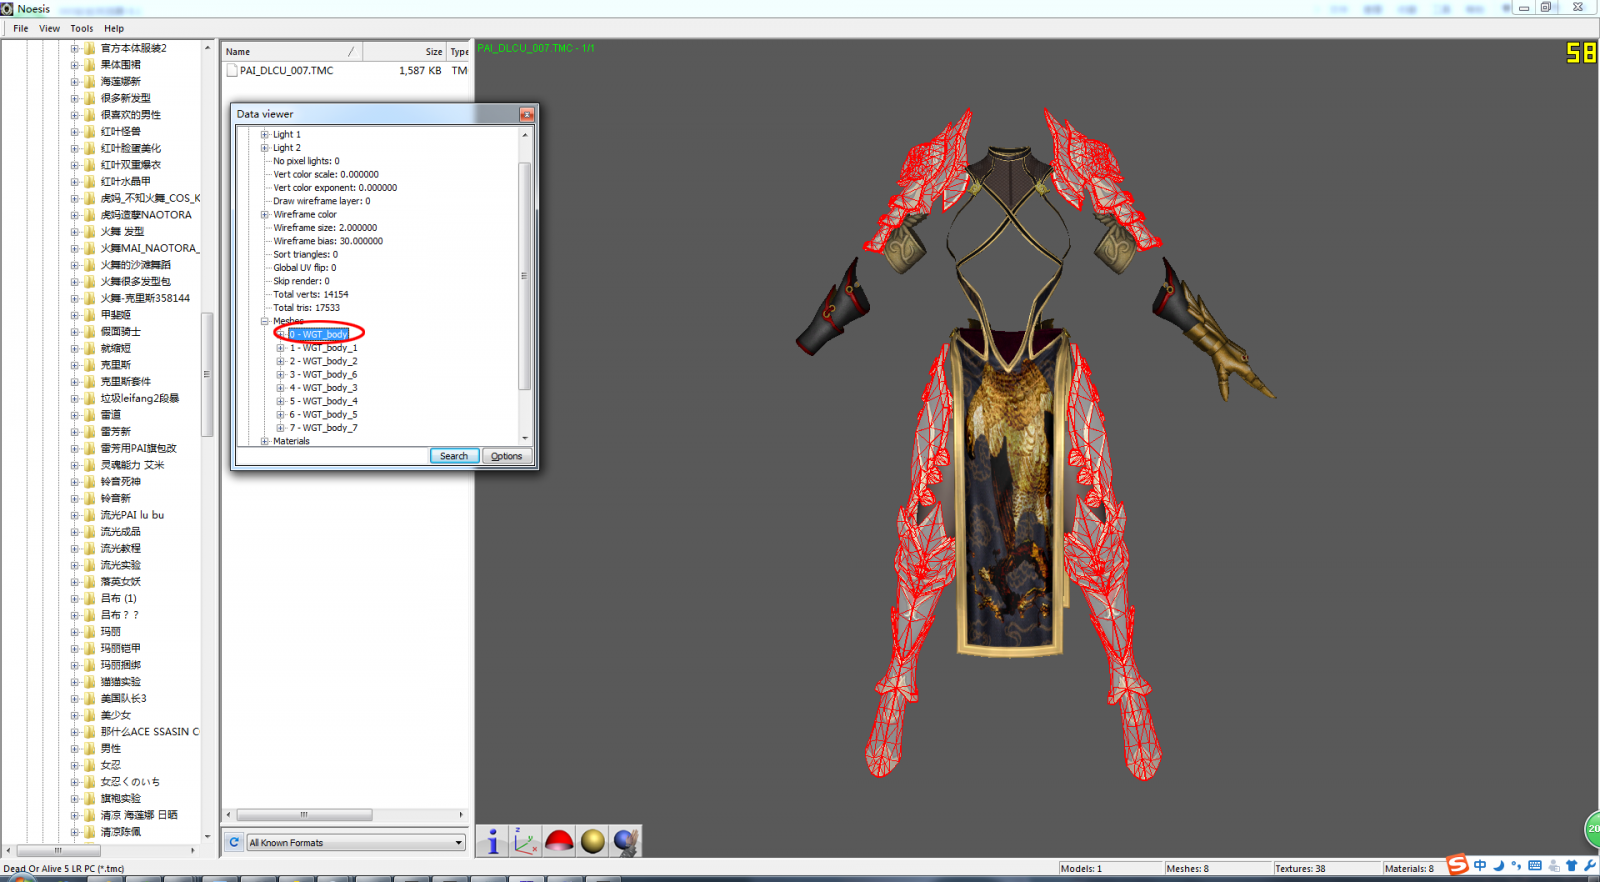Select the 7 - WGT_body_7 mesh
1600x882 pixels.
point(323,428)
